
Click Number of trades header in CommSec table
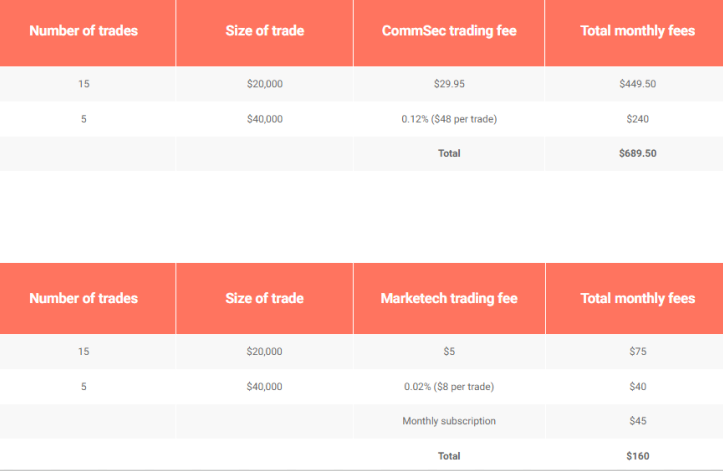click(x=84, y=31)
